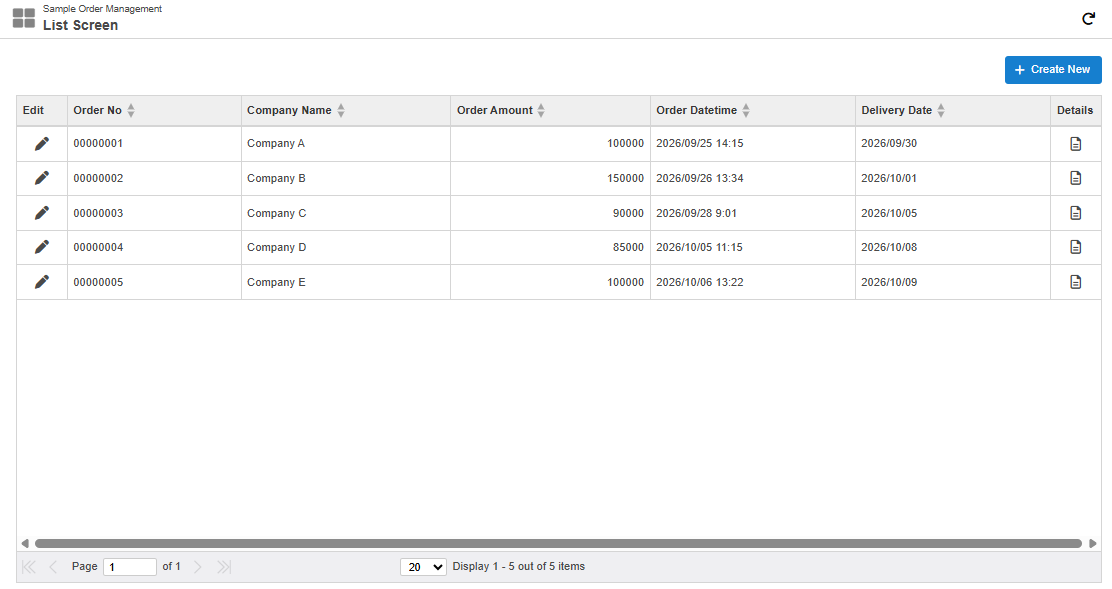1112x589 pixels.
Task: Go to the first page
Action: (x=28, y=566)
